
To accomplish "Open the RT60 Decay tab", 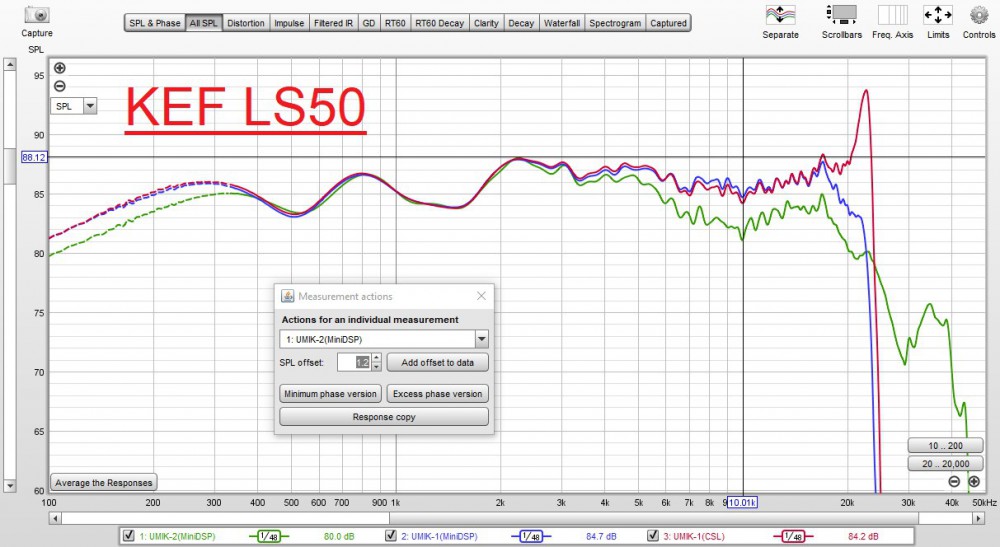I will click(x=439, y=23).
